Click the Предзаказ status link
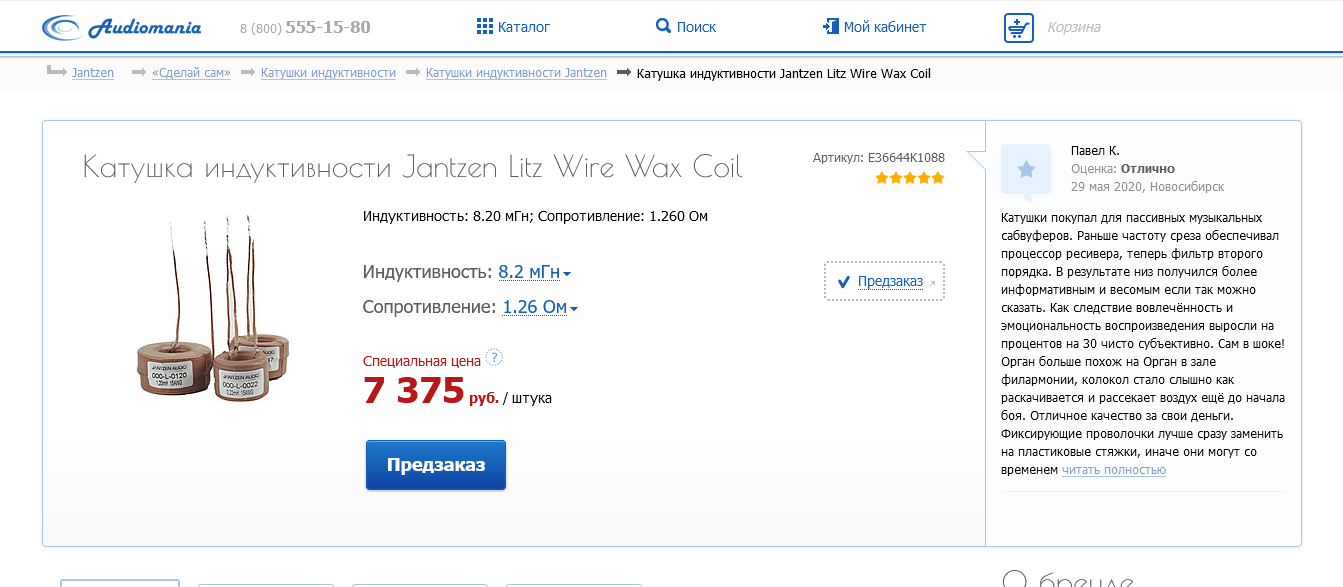The image size is (1343, 587). [890, 281]
